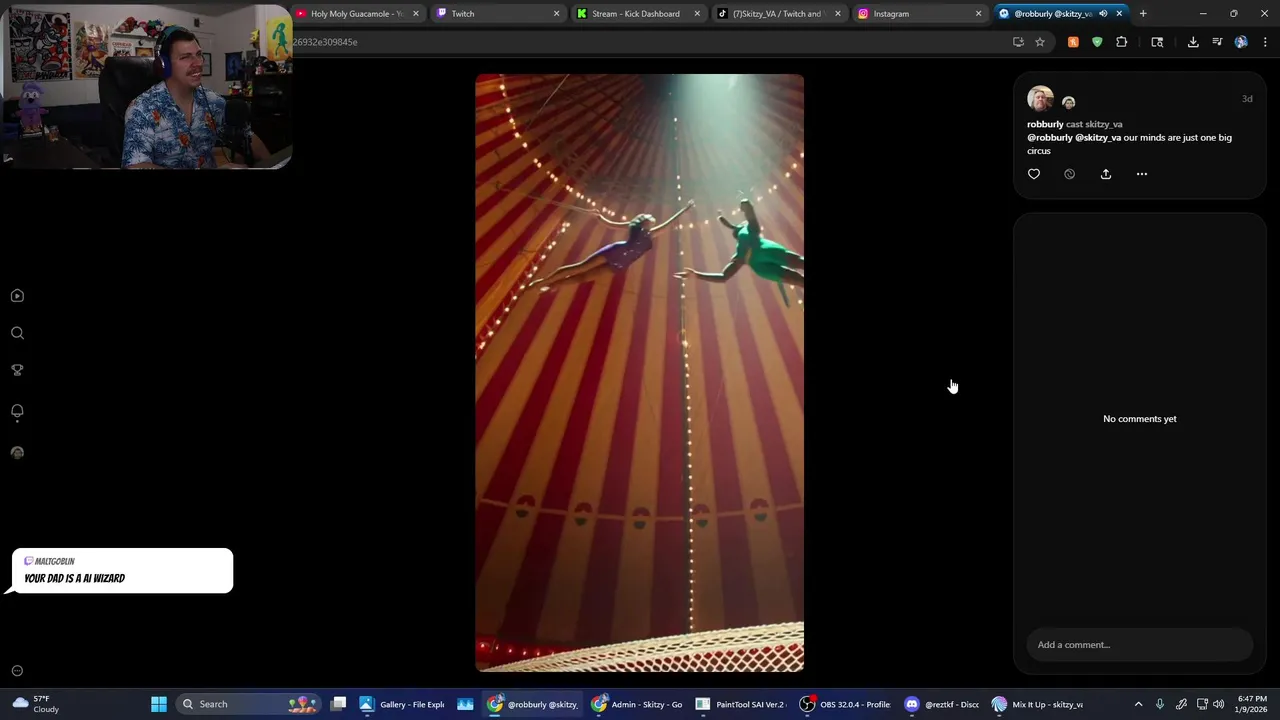This screenshot has width=1280, height=720.
Task: Open robburly username link
Action: 1045,124
